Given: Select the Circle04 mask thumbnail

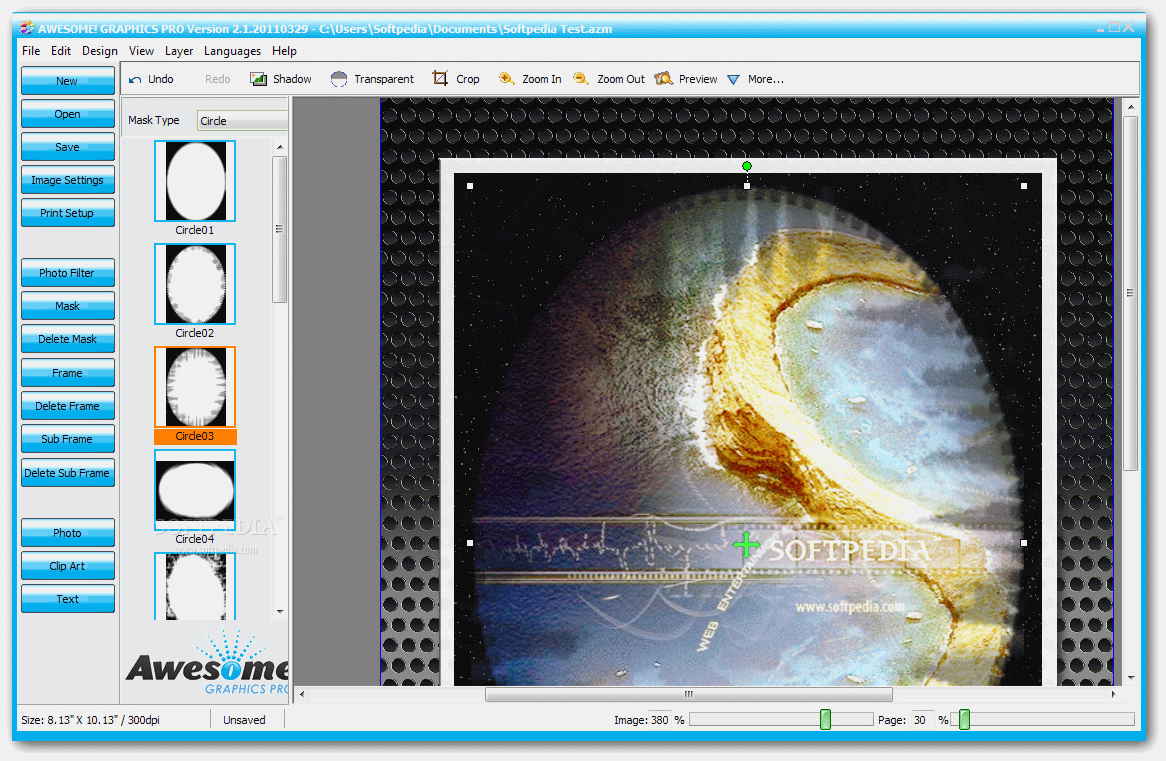Looking at the screenshot, I should pyautogui.click(x=195, y=489).
